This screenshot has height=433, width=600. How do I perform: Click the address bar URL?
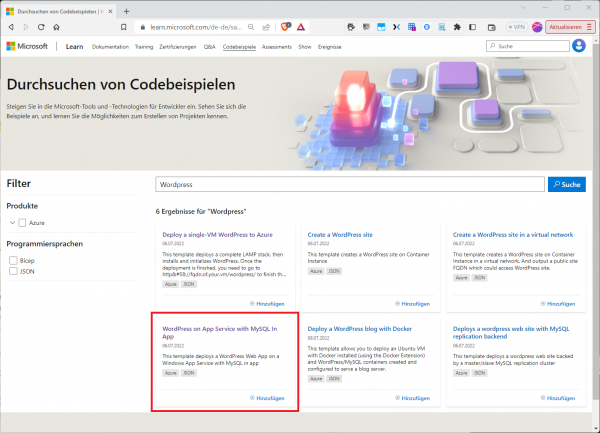pos(196,27)
